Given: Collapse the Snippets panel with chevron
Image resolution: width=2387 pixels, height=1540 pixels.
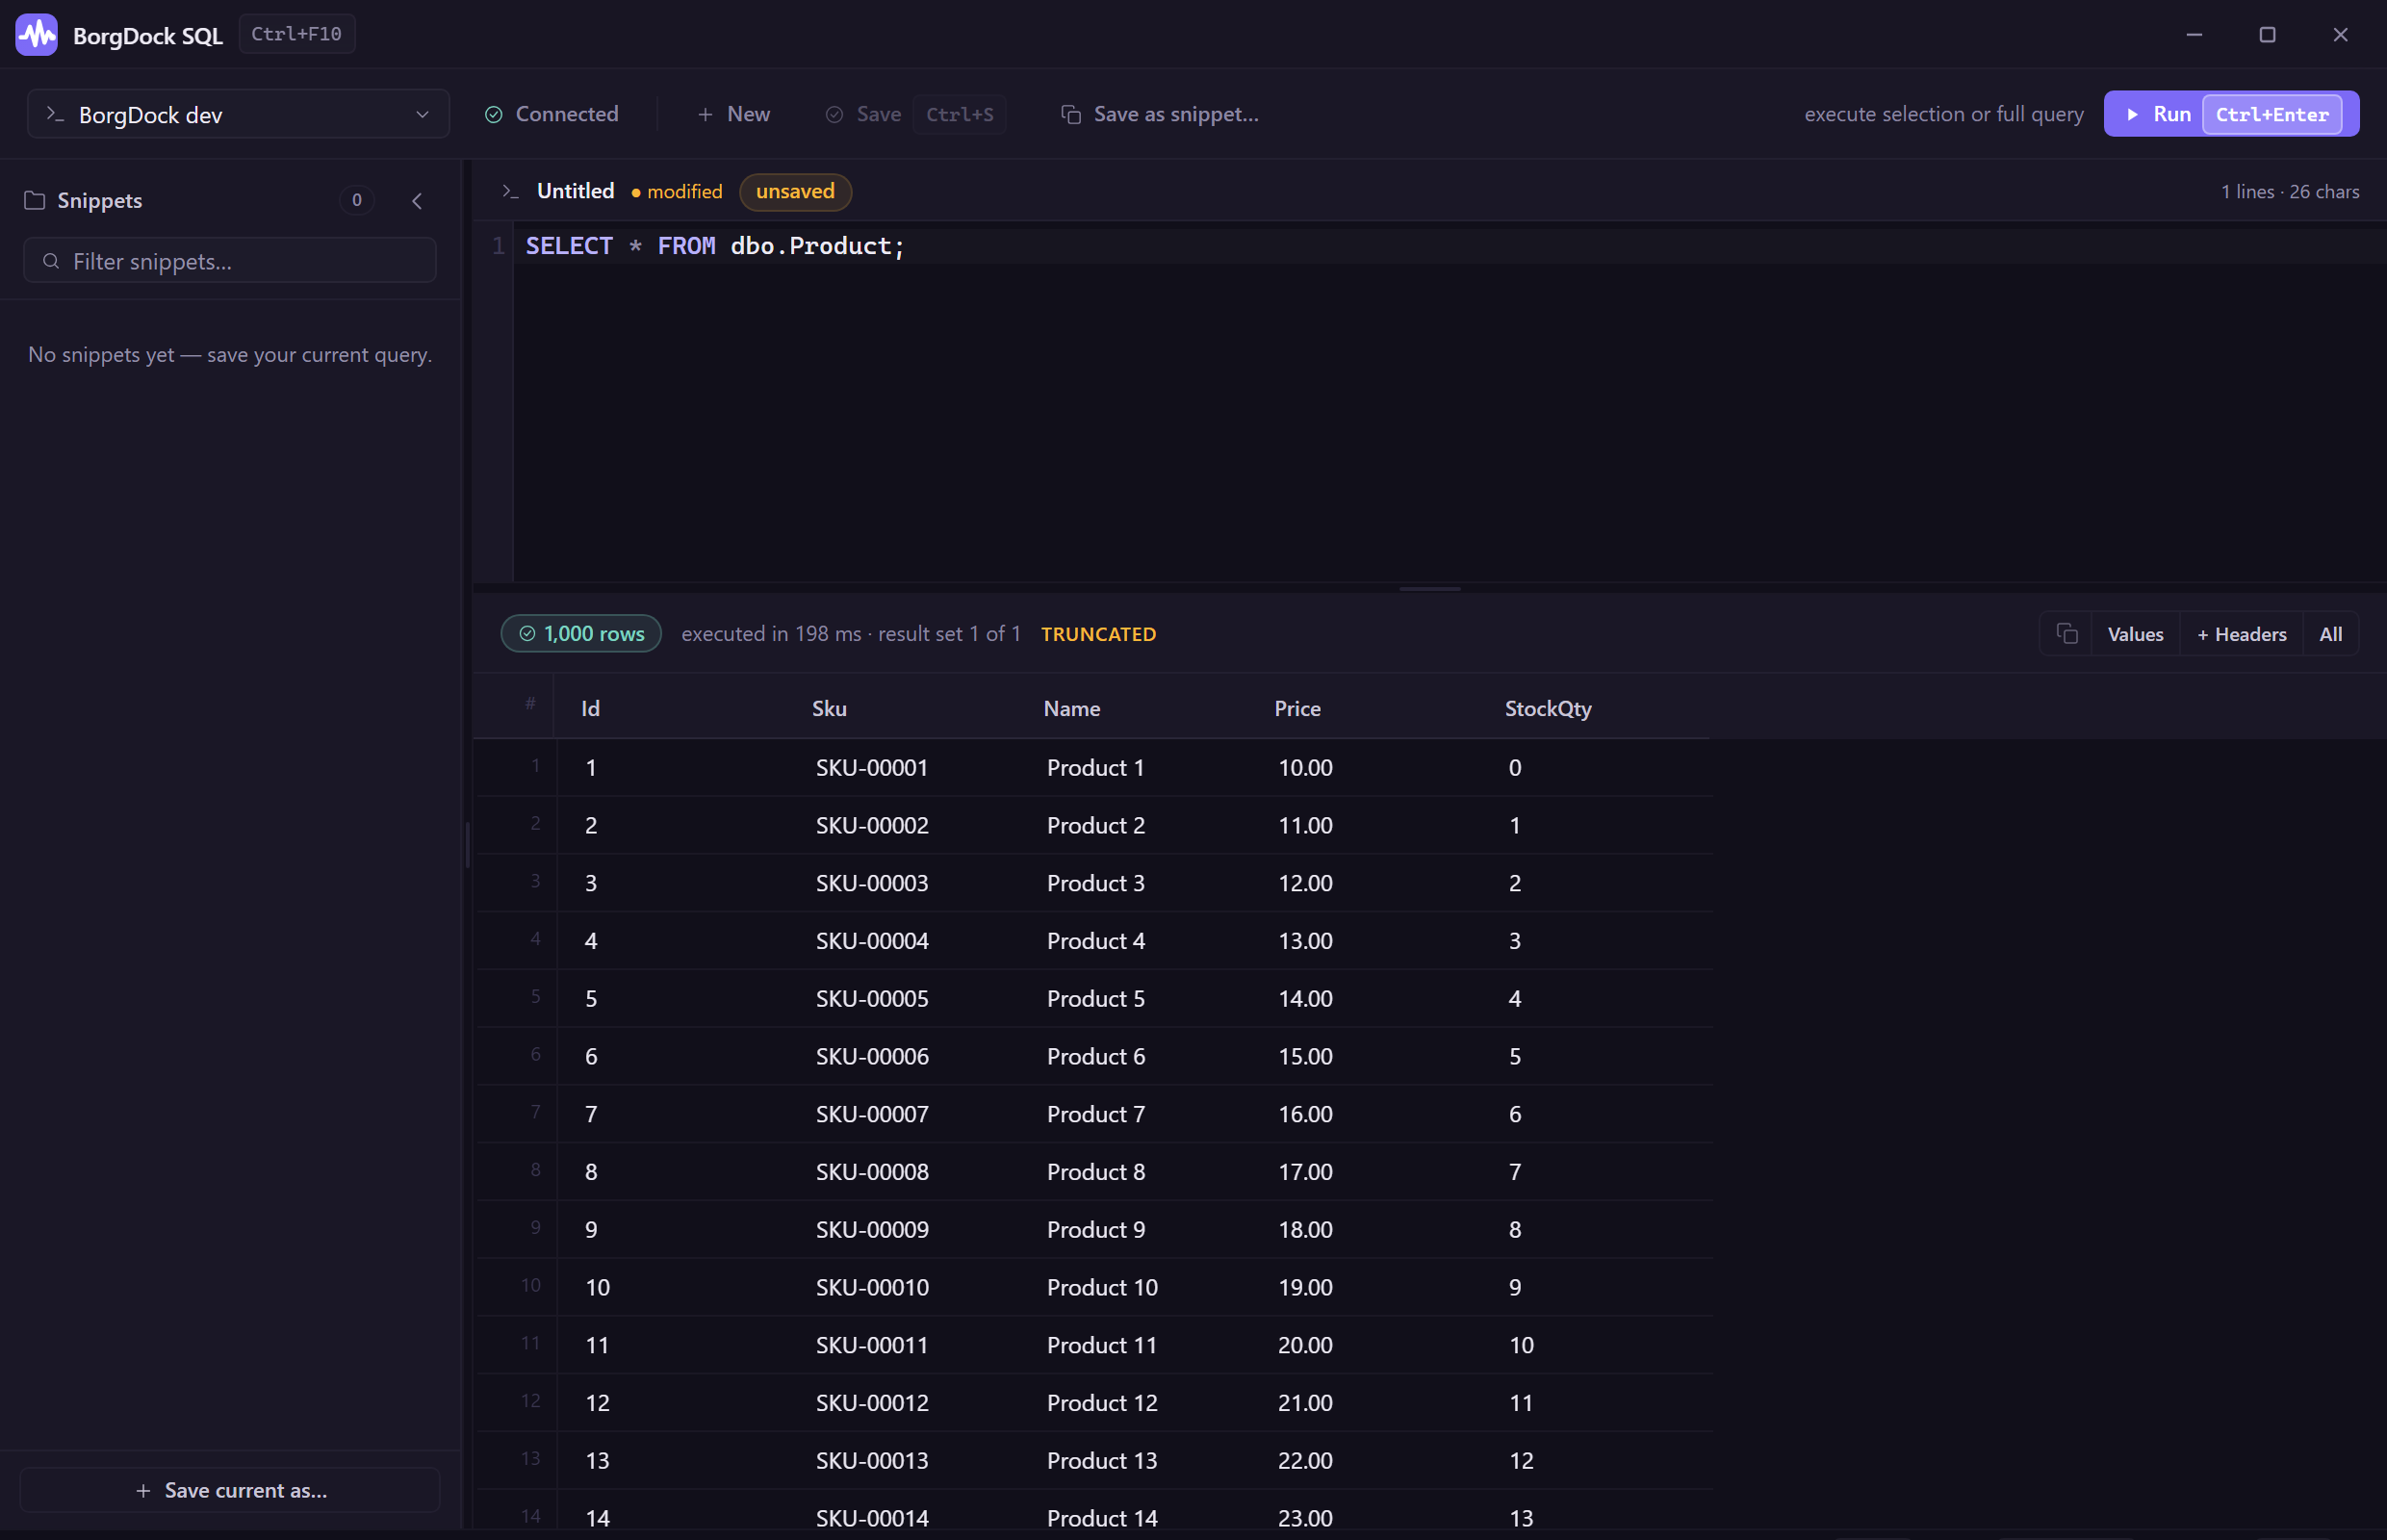Looking at the screenshot, I should [x=417, y=201].
